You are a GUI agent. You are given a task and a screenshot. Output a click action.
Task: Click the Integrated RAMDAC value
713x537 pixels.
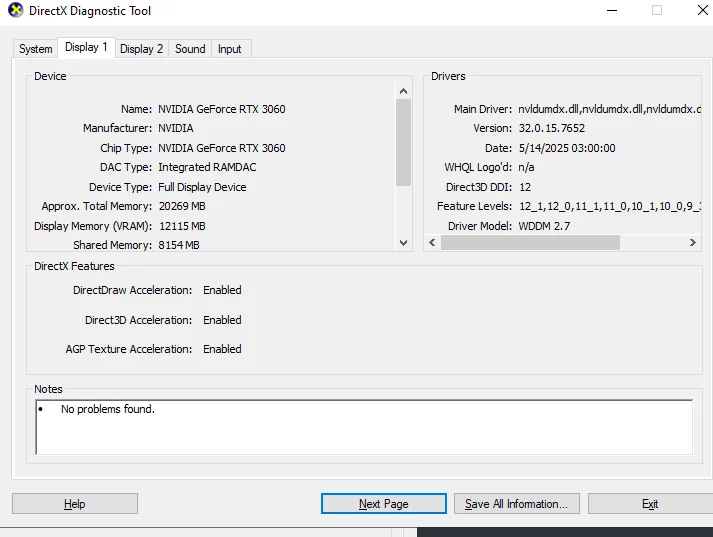(207, 167)
